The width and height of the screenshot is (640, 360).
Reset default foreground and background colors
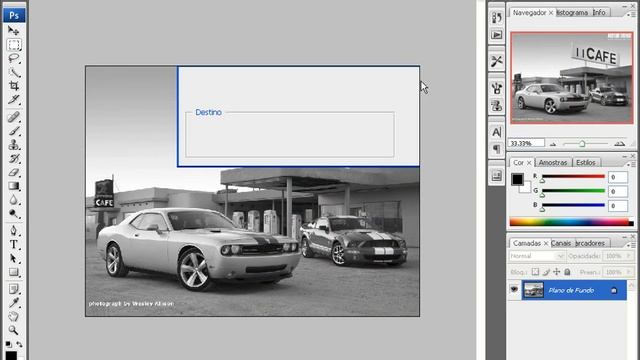click(8, 344)
